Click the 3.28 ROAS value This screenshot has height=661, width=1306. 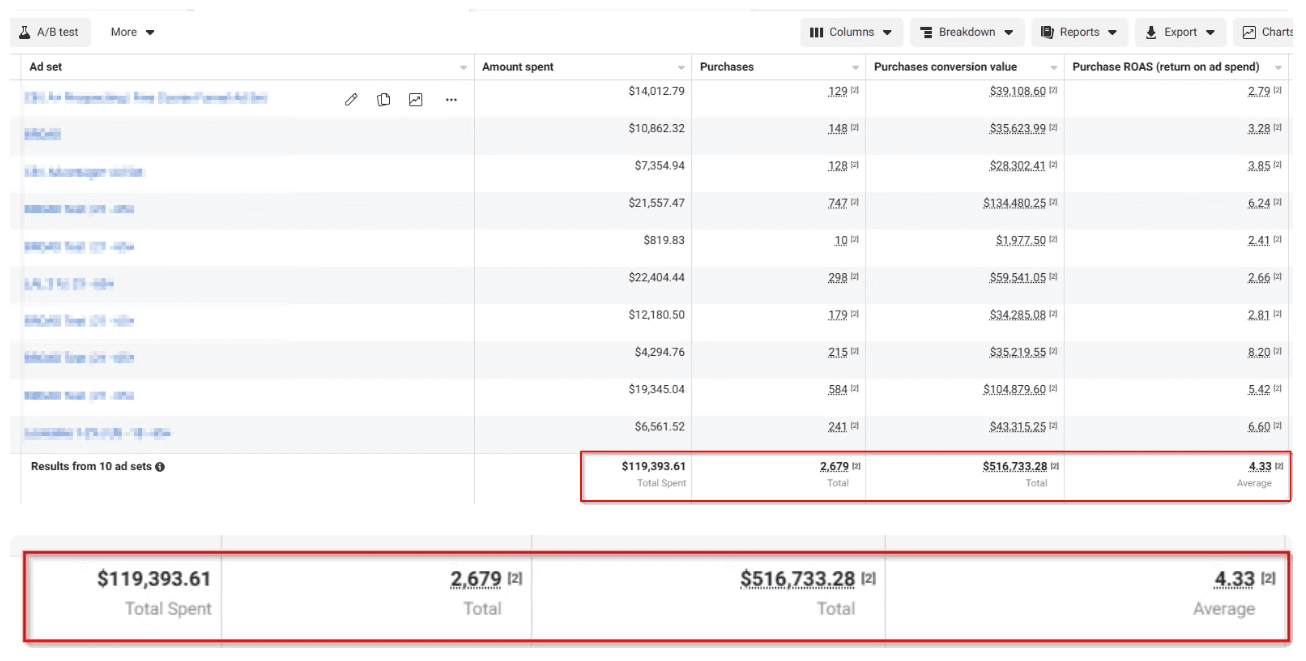coord(1259,129)
